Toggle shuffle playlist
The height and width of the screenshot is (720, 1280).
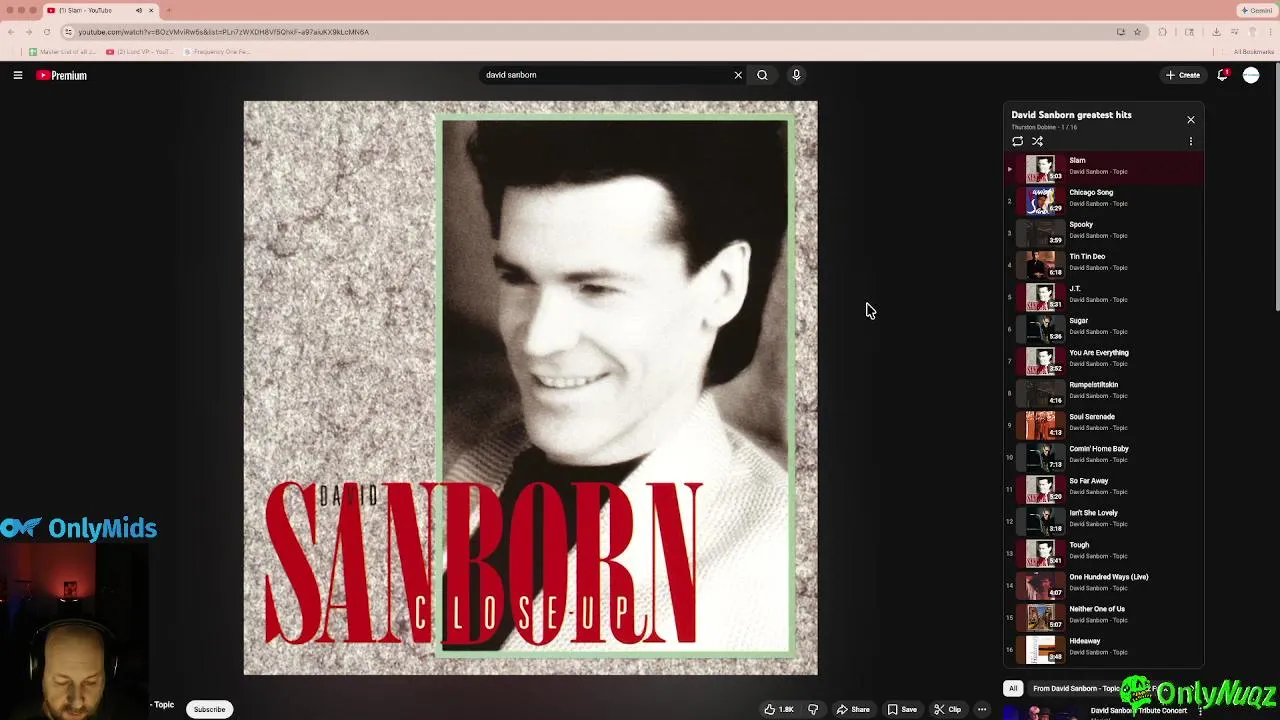pos(1037,141)
